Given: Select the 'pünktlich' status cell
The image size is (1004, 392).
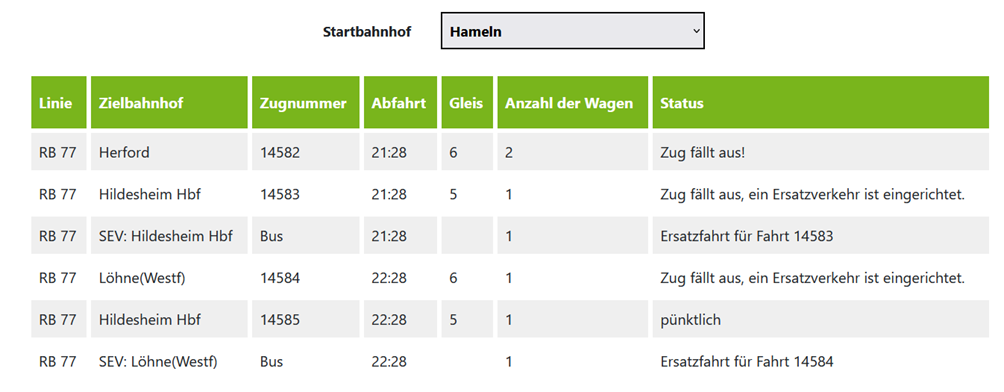Looking at the screenshot, I should 821,319.
